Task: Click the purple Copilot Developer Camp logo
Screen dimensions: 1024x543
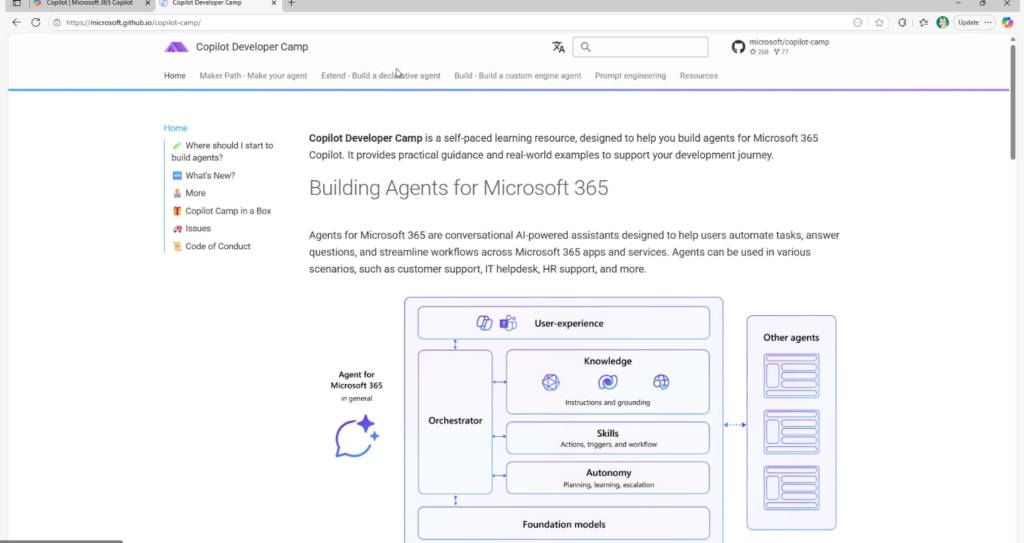Action: pyautogui.click(x=176, y=47)
